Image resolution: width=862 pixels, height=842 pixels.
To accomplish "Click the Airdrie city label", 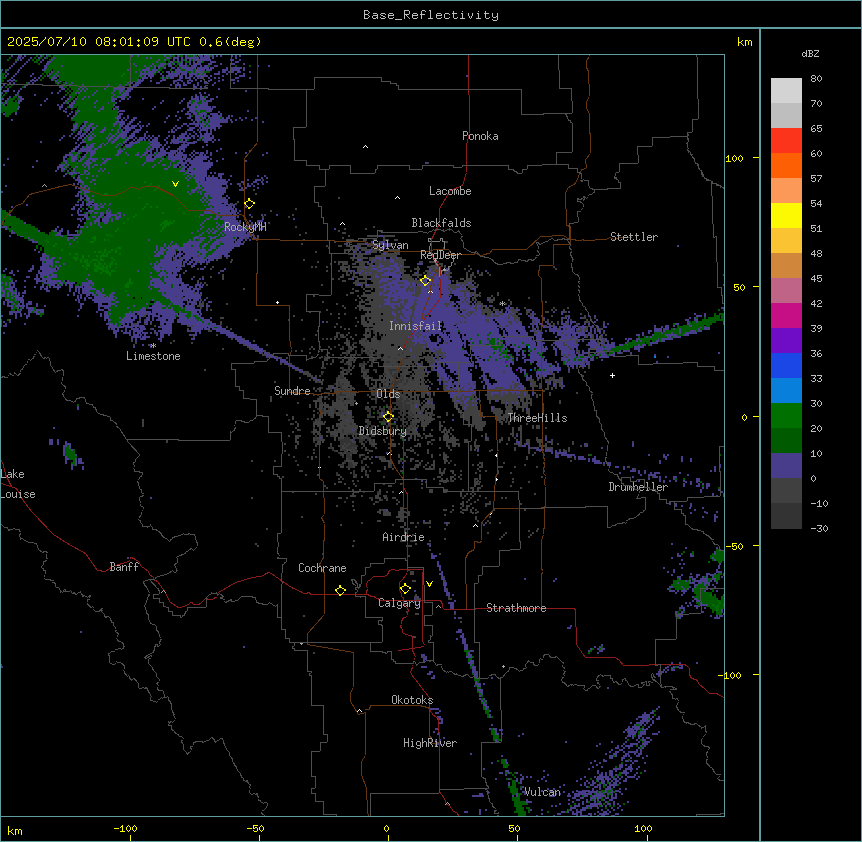I will point(404,537).
